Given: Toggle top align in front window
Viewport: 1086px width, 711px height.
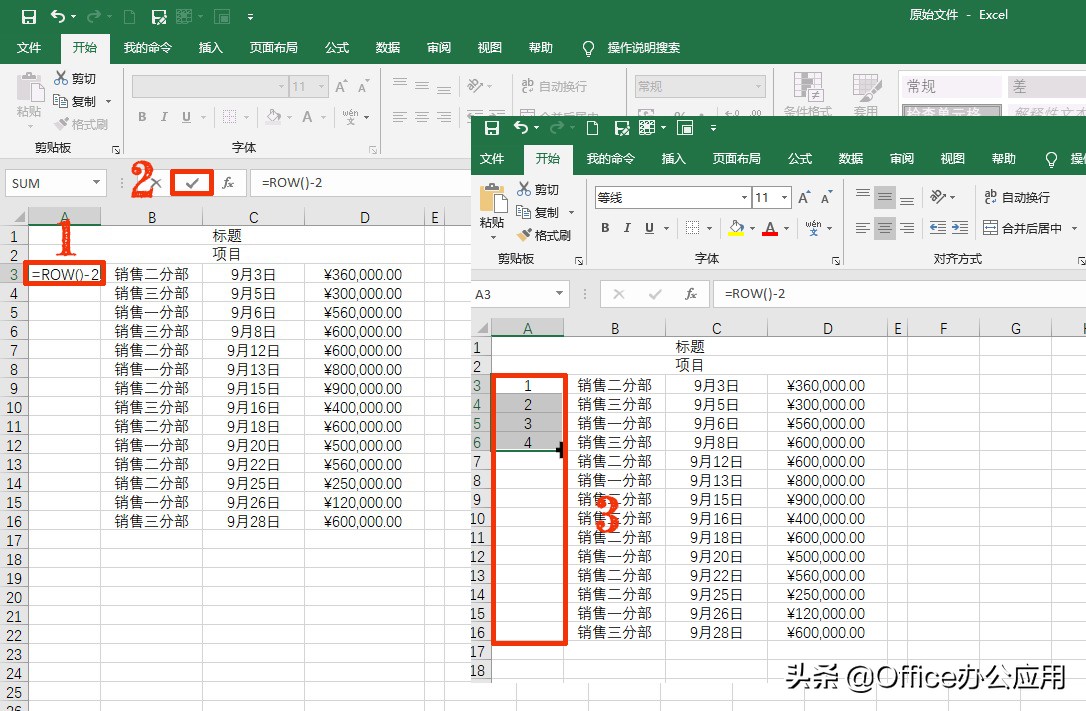Looking at the screenshot, I should click(862, 197).
